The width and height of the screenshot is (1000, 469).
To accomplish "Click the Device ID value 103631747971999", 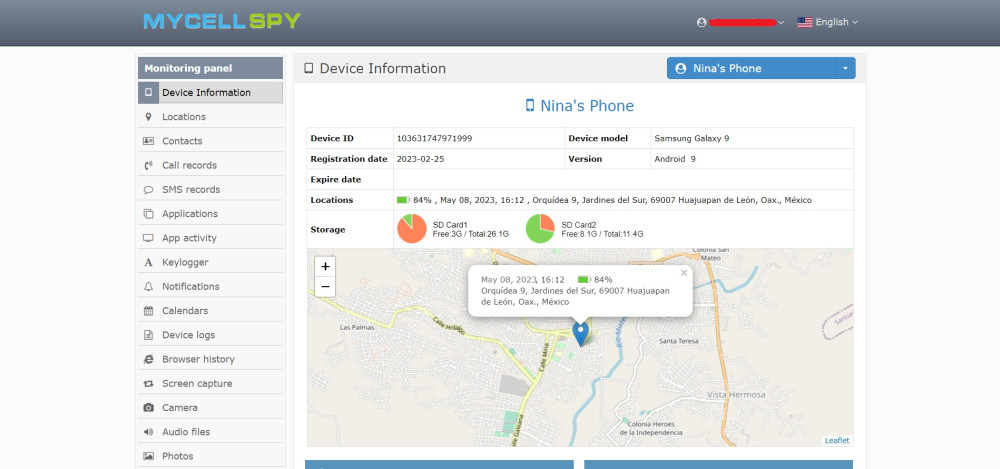I will click(x=434, y=138).
